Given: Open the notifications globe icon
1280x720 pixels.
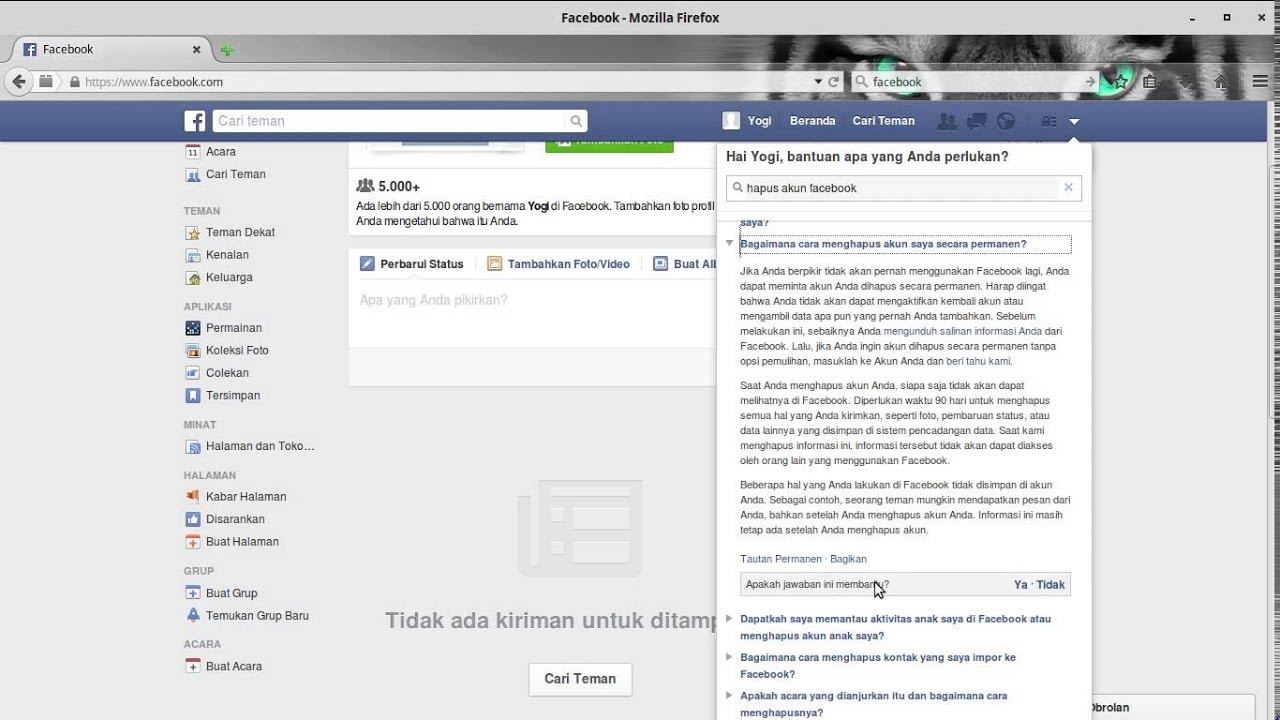Looking at the screenshot, I should 1006,121.
